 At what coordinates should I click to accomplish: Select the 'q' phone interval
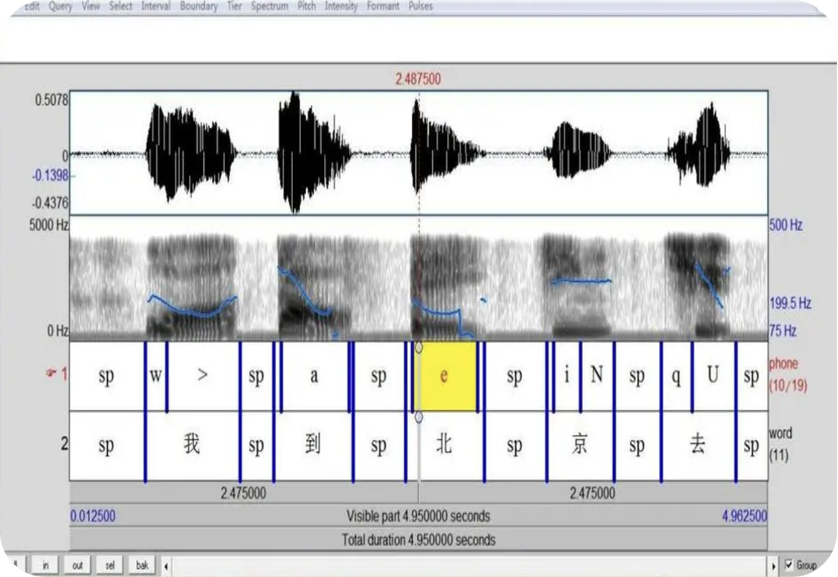676,376
